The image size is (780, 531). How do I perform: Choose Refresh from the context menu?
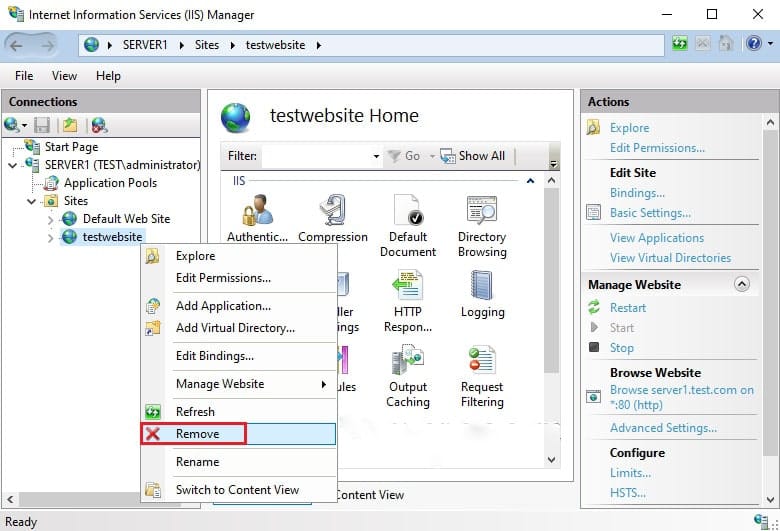pos(239,412)
